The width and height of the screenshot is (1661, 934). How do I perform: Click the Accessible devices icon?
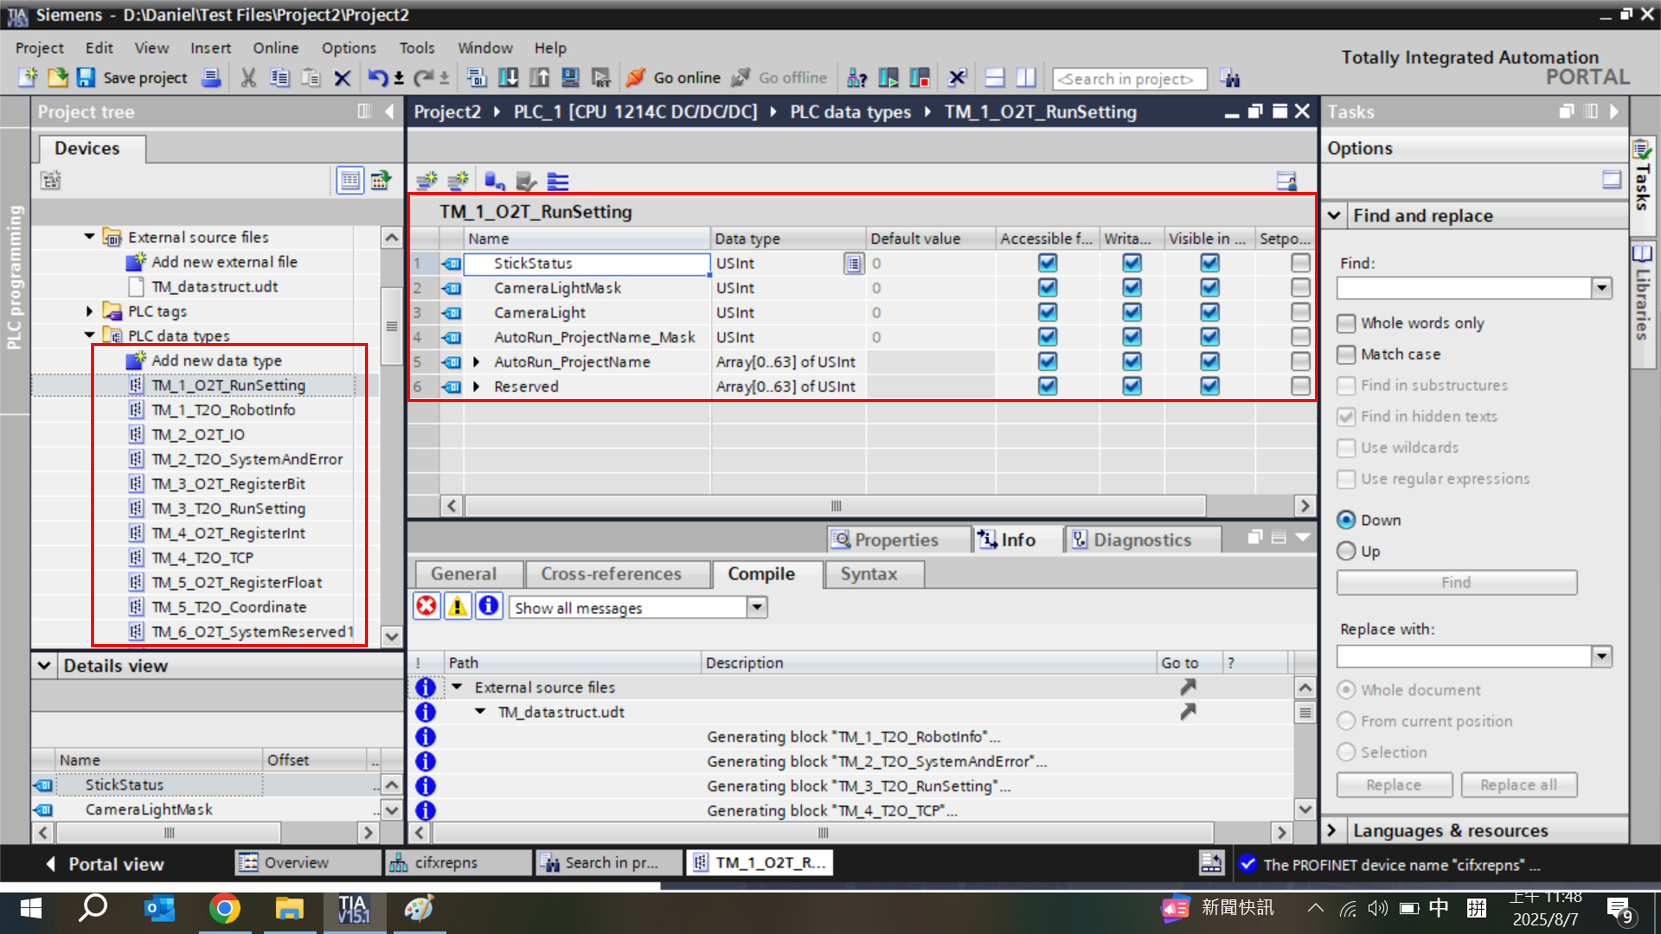click(x=857, y=77)
